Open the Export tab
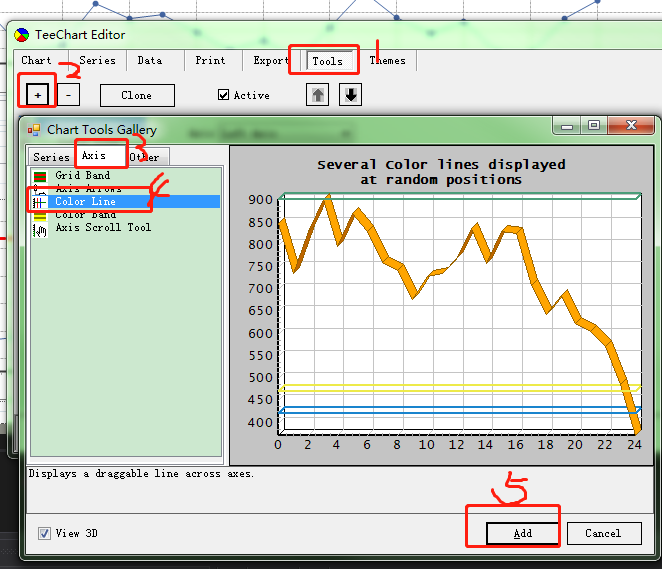This screenshot has width=662, height=569. click(270, 60)
